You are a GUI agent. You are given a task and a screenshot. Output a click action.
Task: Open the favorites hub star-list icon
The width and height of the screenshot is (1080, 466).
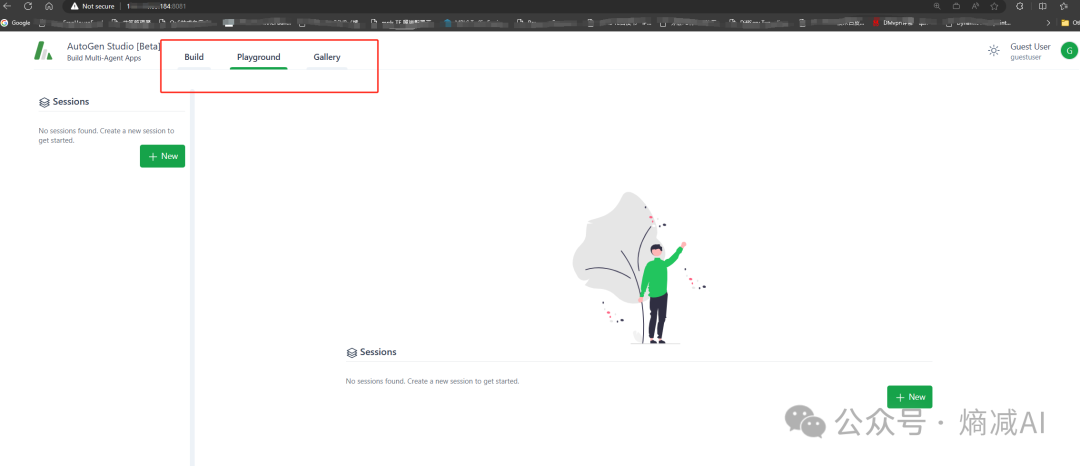click(x=1063, y=6)
